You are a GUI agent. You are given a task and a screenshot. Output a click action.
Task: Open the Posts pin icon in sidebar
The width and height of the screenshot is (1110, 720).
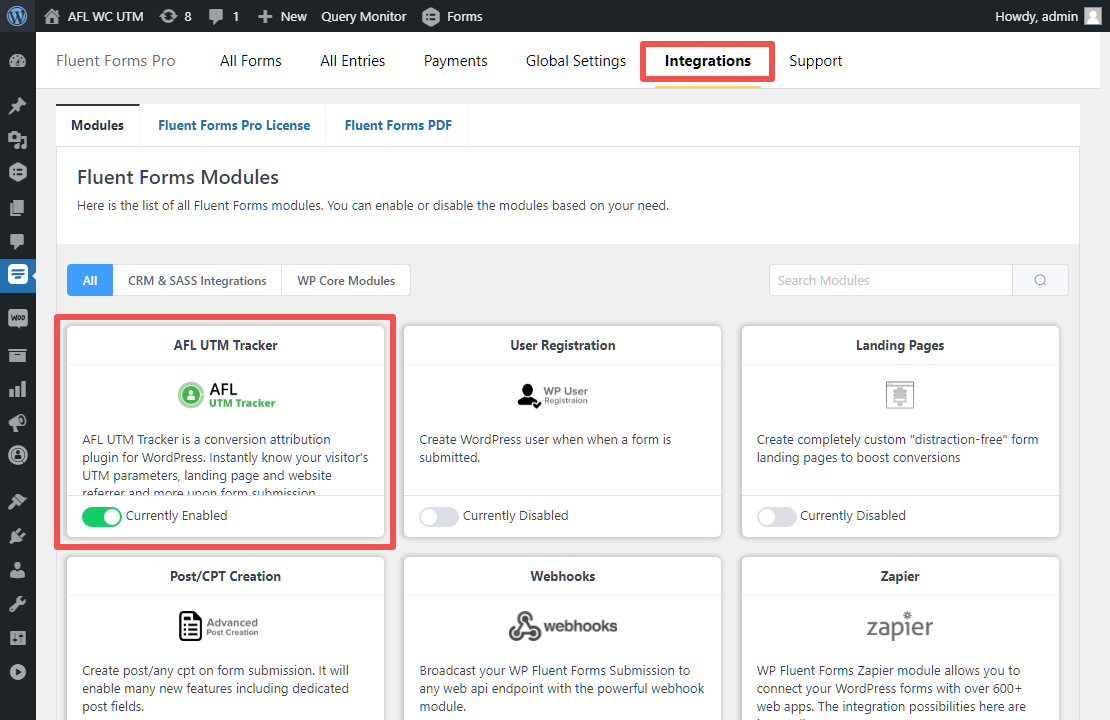coord(18,105)
